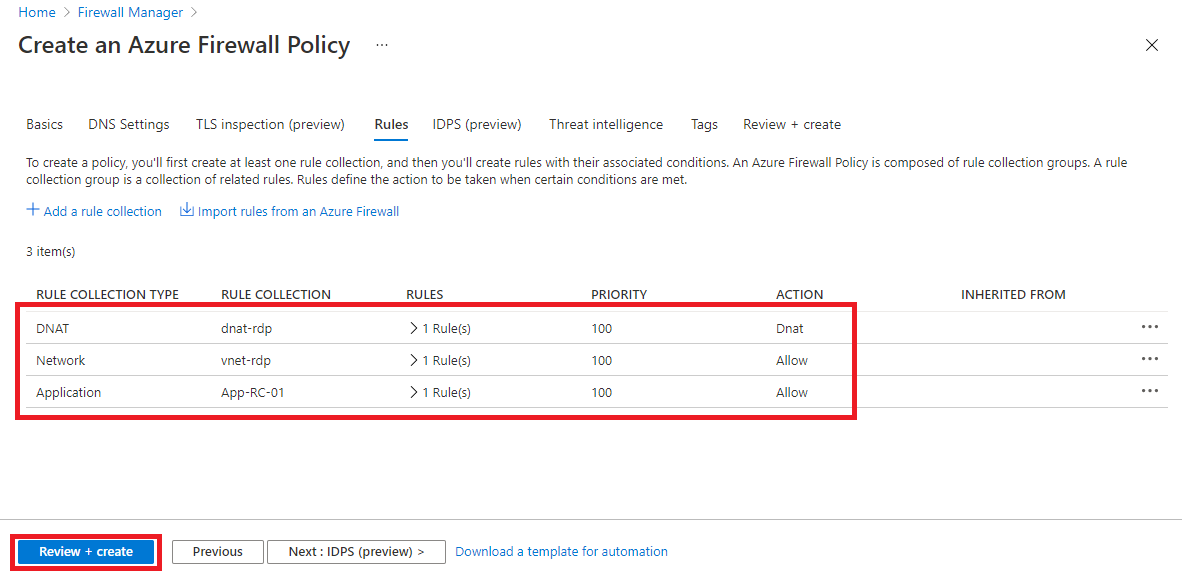Click the ellipsis next to the page title
1182x574 pixels.
click(x=382, y=45)
